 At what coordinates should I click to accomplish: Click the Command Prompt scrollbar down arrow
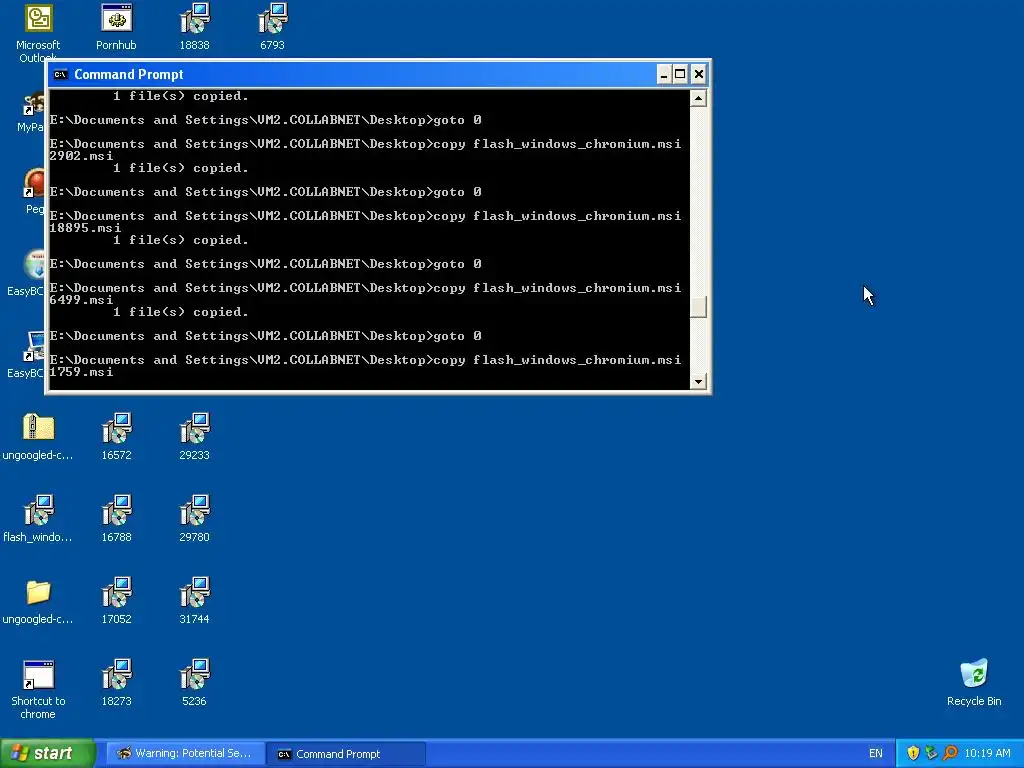click(698, 381)
